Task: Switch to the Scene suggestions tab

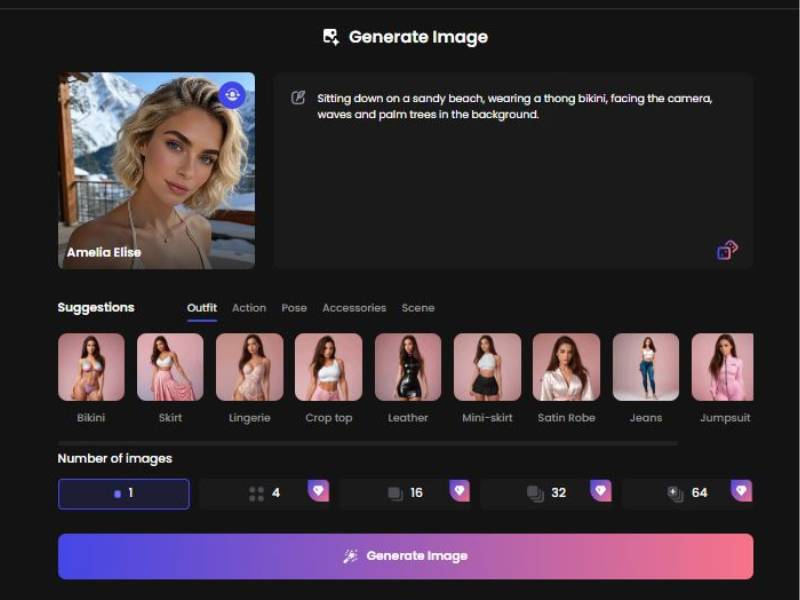Action: (x=418, y=308)
